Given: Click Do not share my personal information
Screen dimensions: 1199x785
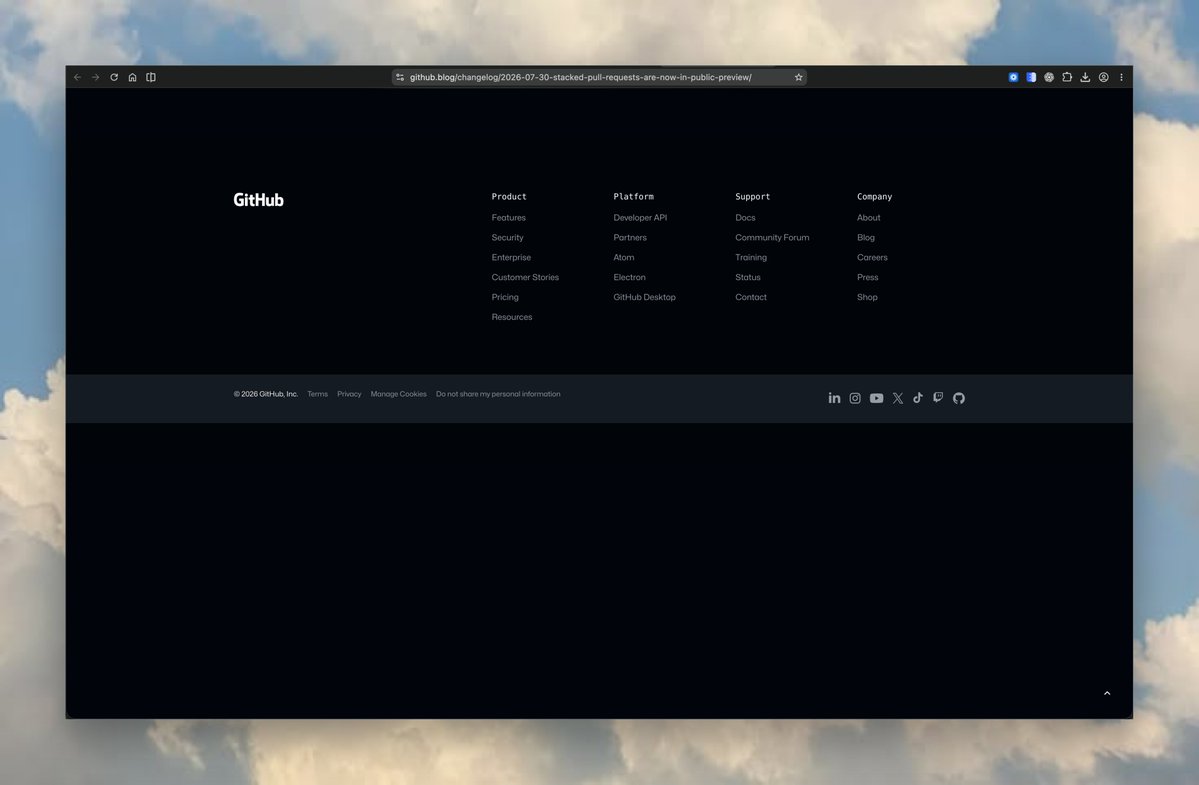Looking at the screenshot, I should pyautogui.click(x=498, y=394).
